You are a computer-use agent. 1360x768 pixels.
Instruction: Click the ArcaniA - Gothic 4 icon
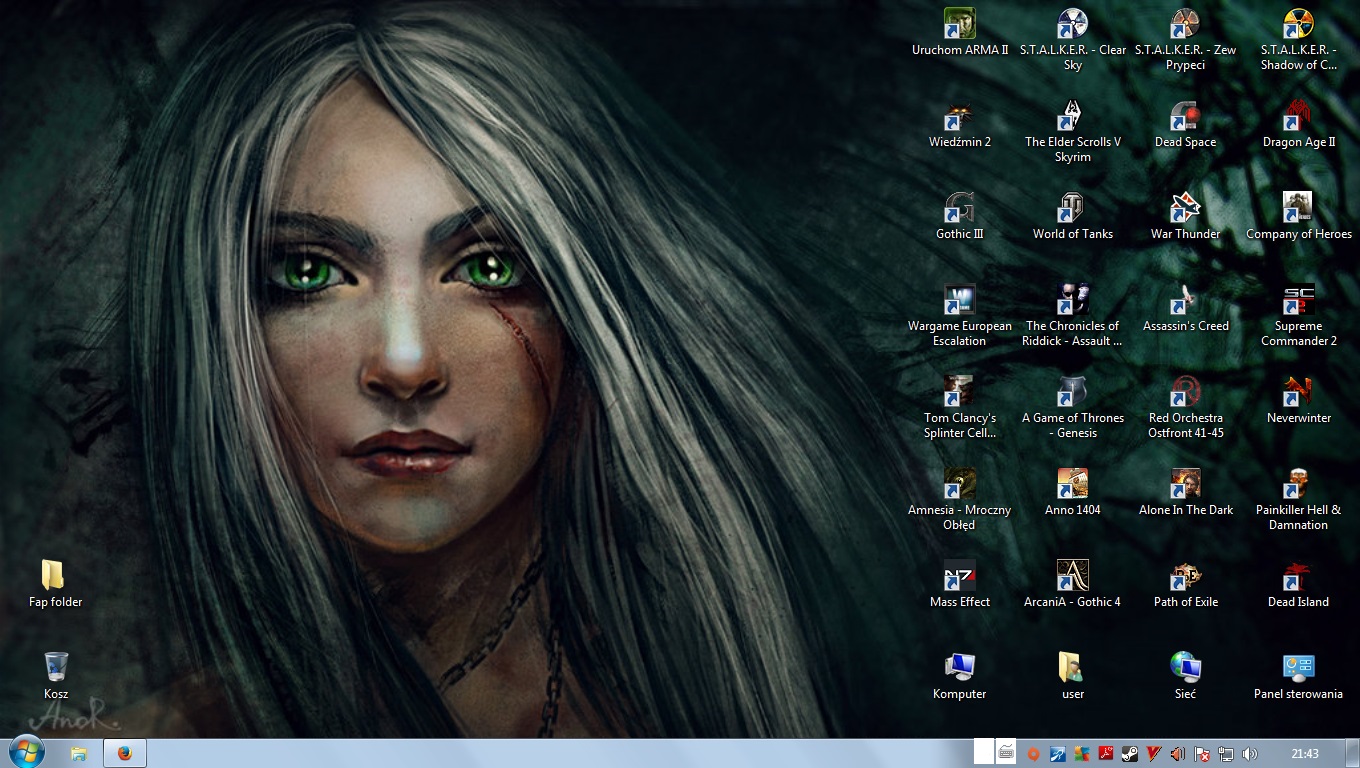[1072, 585]
